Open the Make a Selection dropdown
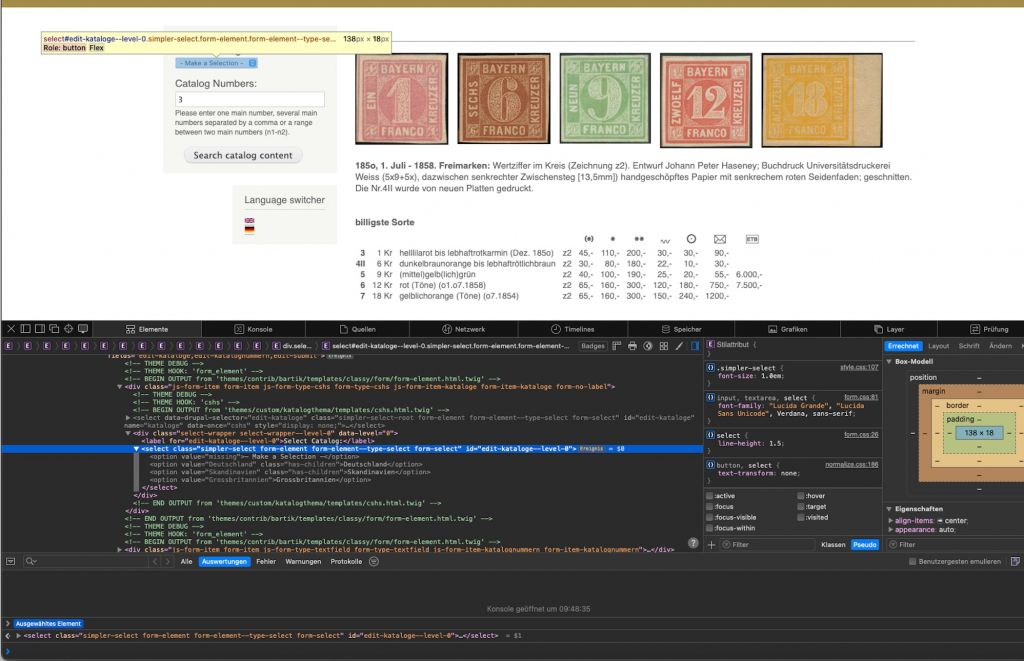Viewport: 1024px width, 661px height. 218,63
